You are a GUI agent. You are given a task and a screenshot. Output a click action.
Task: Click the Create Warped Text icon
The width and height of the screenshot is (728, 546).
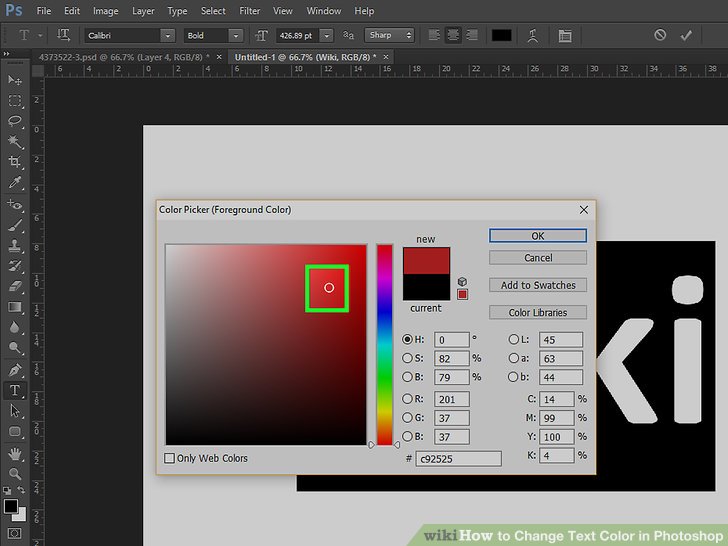pos(535,35)
